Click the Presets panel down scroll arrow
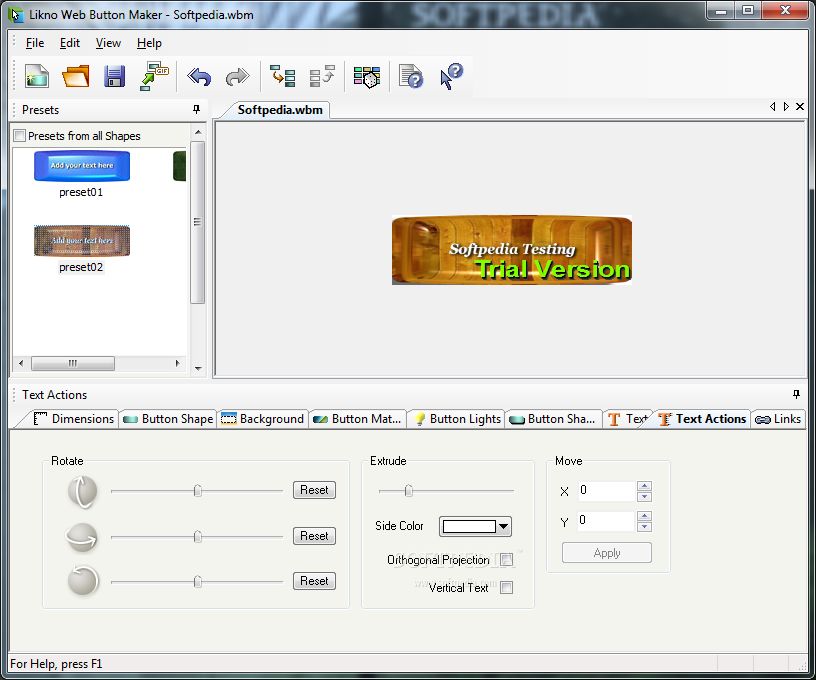Screen dimensions: 816x680 (x=198, y=368)
